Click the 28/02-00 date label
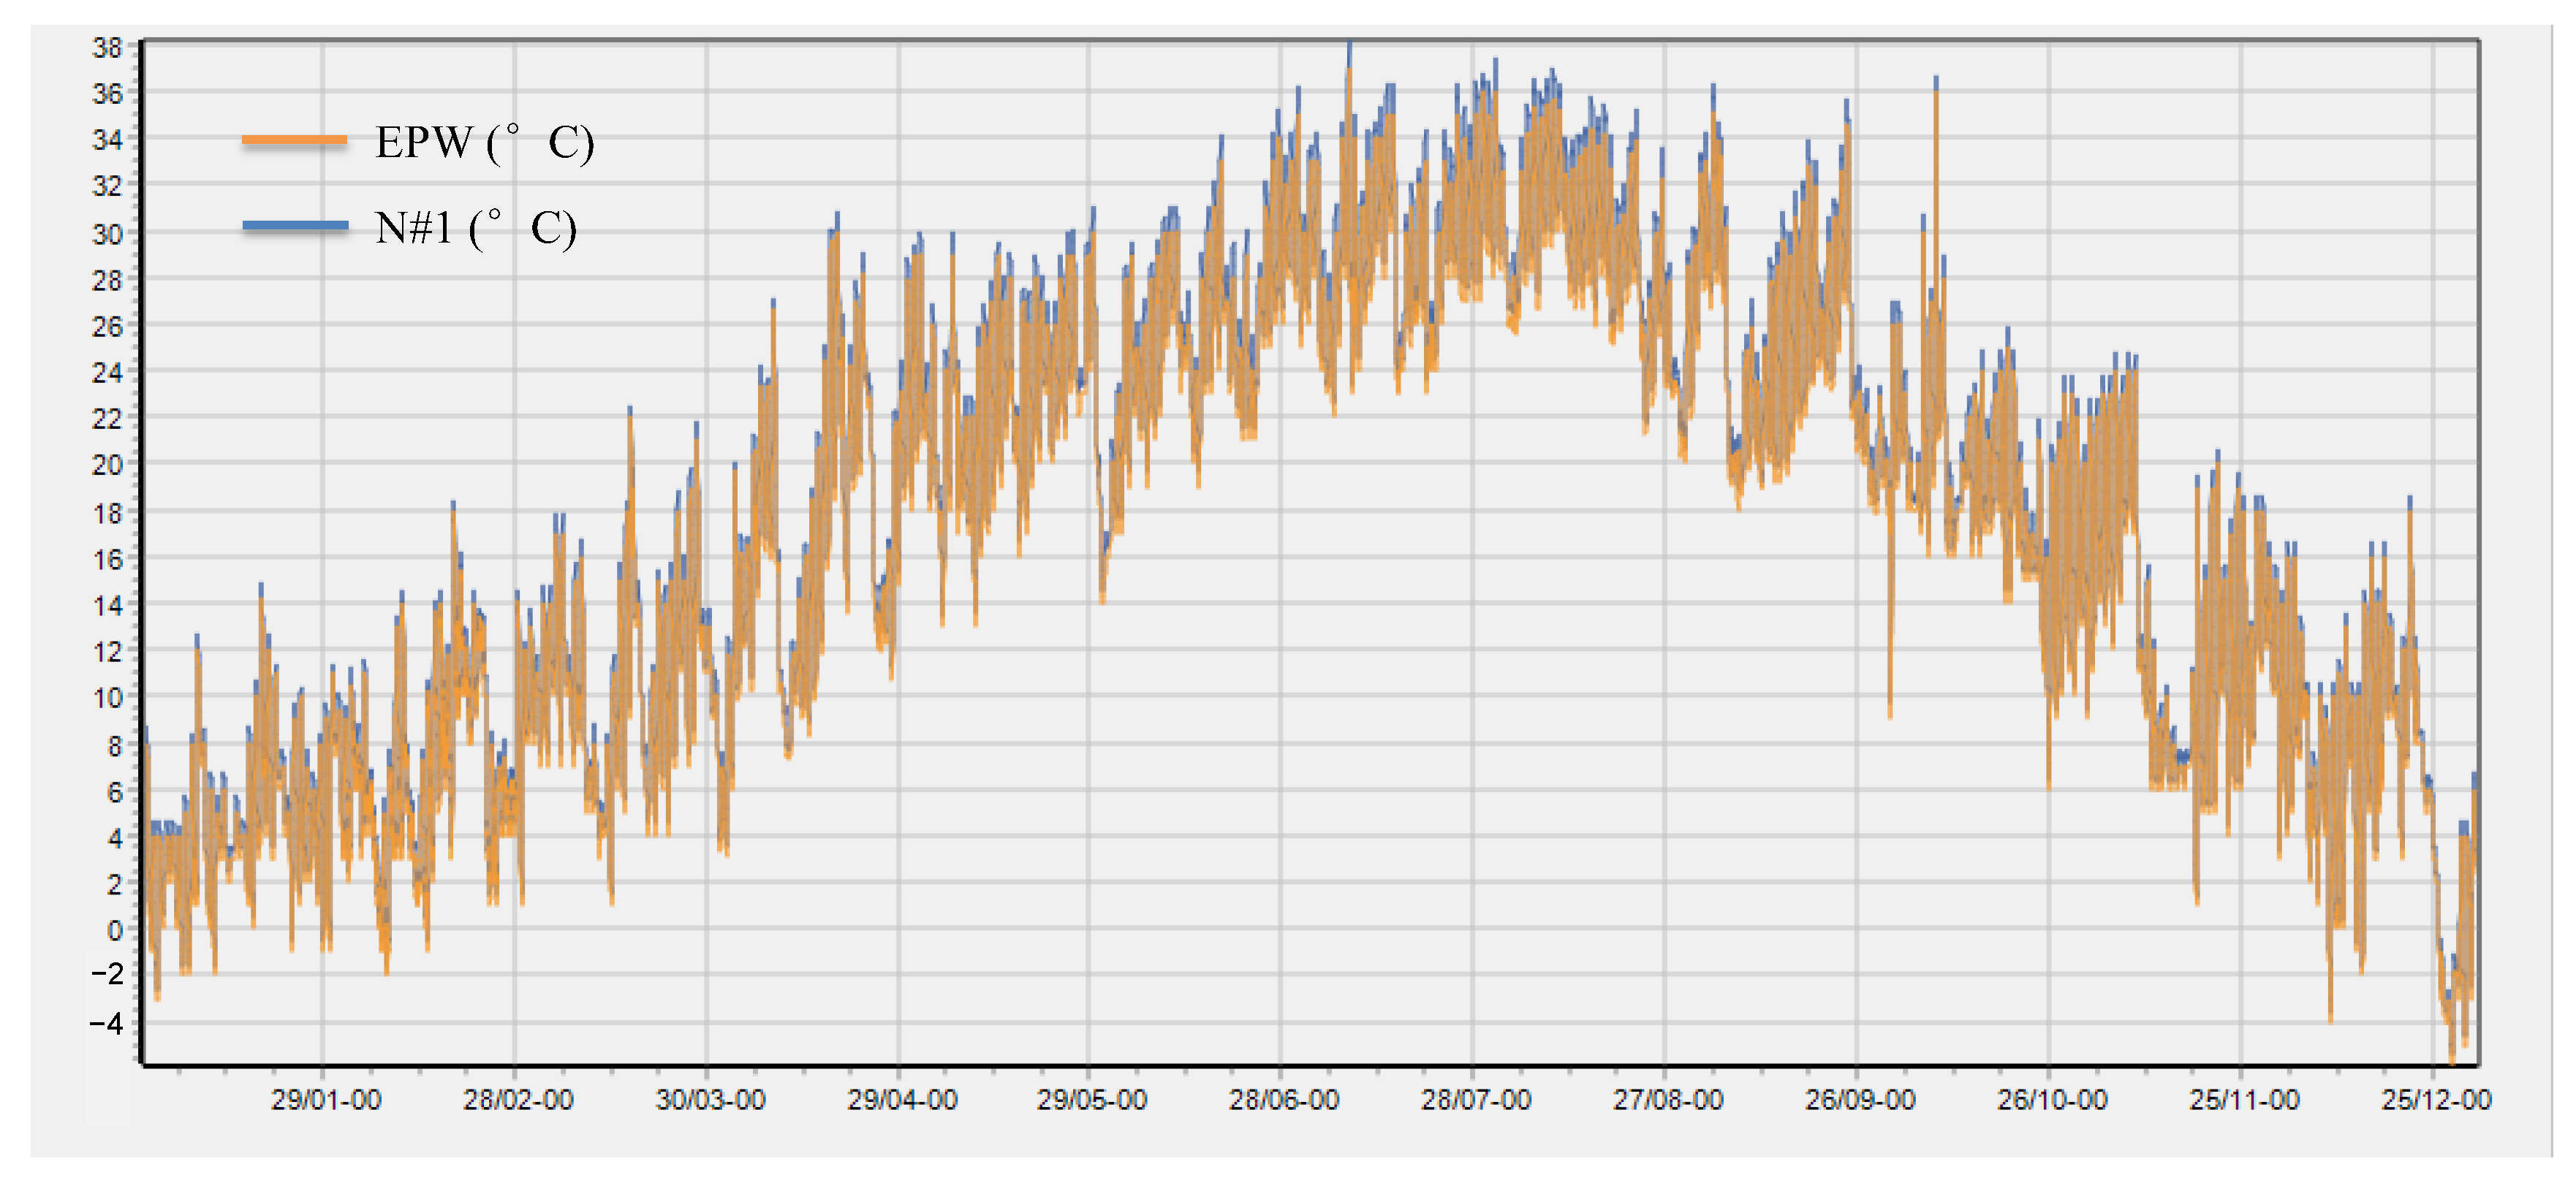2576x1183 pixels. [x=518, y=1100]
